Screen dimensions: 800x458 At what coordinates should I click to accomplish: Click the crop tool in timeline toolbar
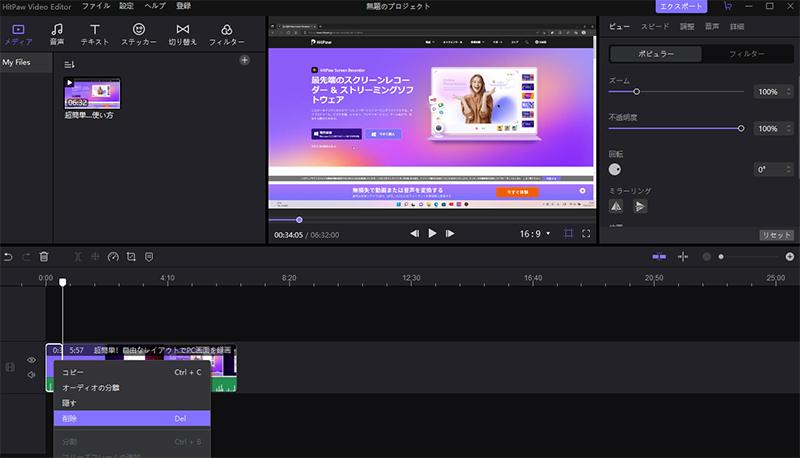131,257
